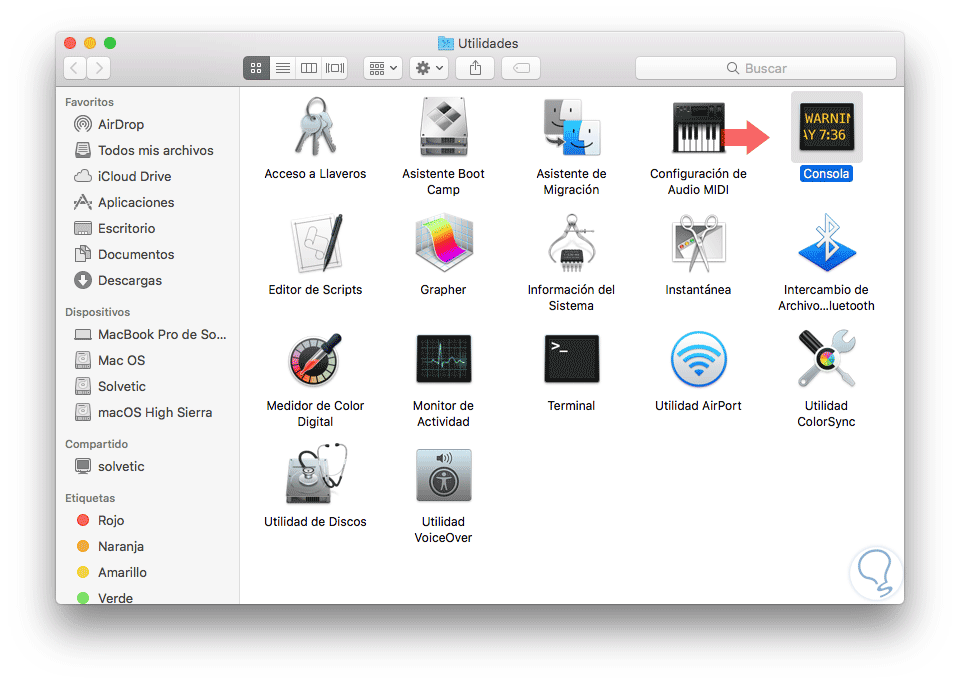
Task: Open Documentos in the sidebar
Action: click(147, 254)
